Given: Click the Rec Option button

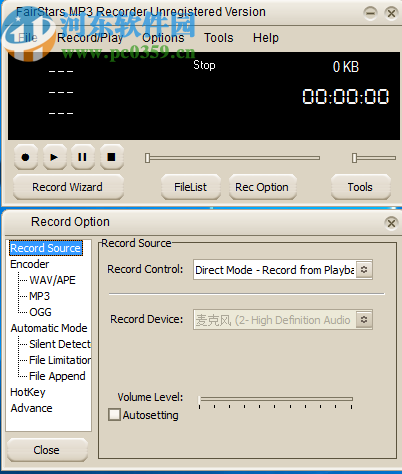Looking at the screenshot, I should [262, 187].
